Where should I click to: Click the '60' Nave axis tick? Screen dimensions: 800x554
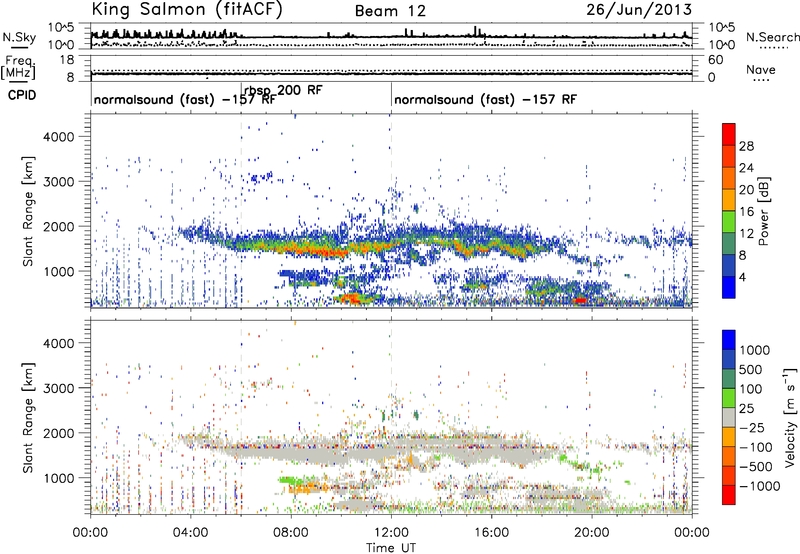715,60
